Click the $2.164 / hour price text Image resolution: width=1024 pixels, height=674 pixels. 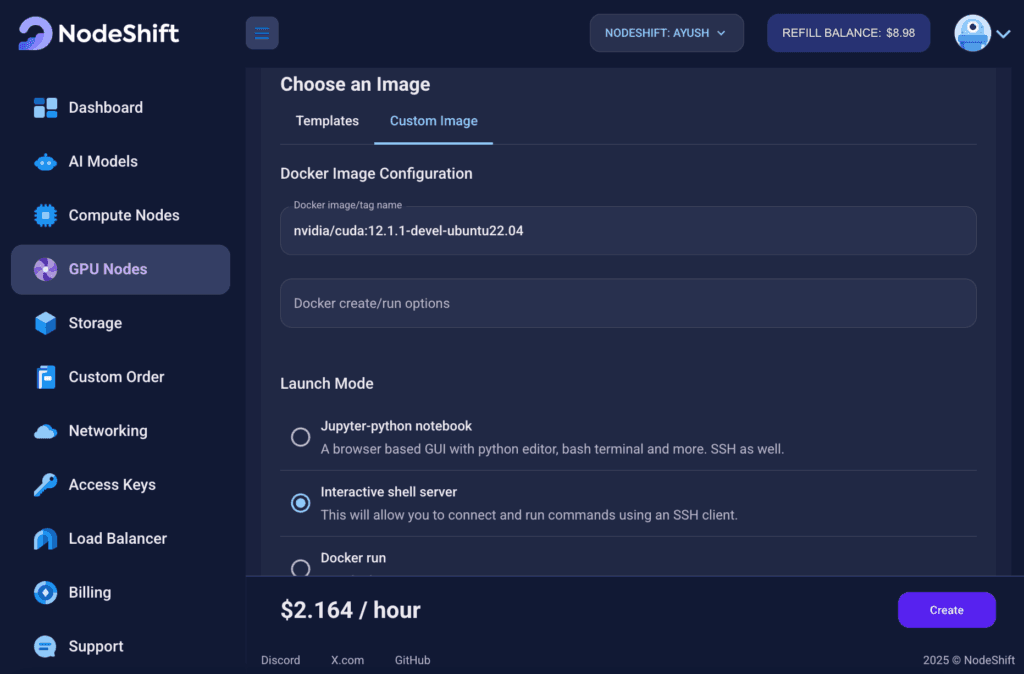point(351,610)
